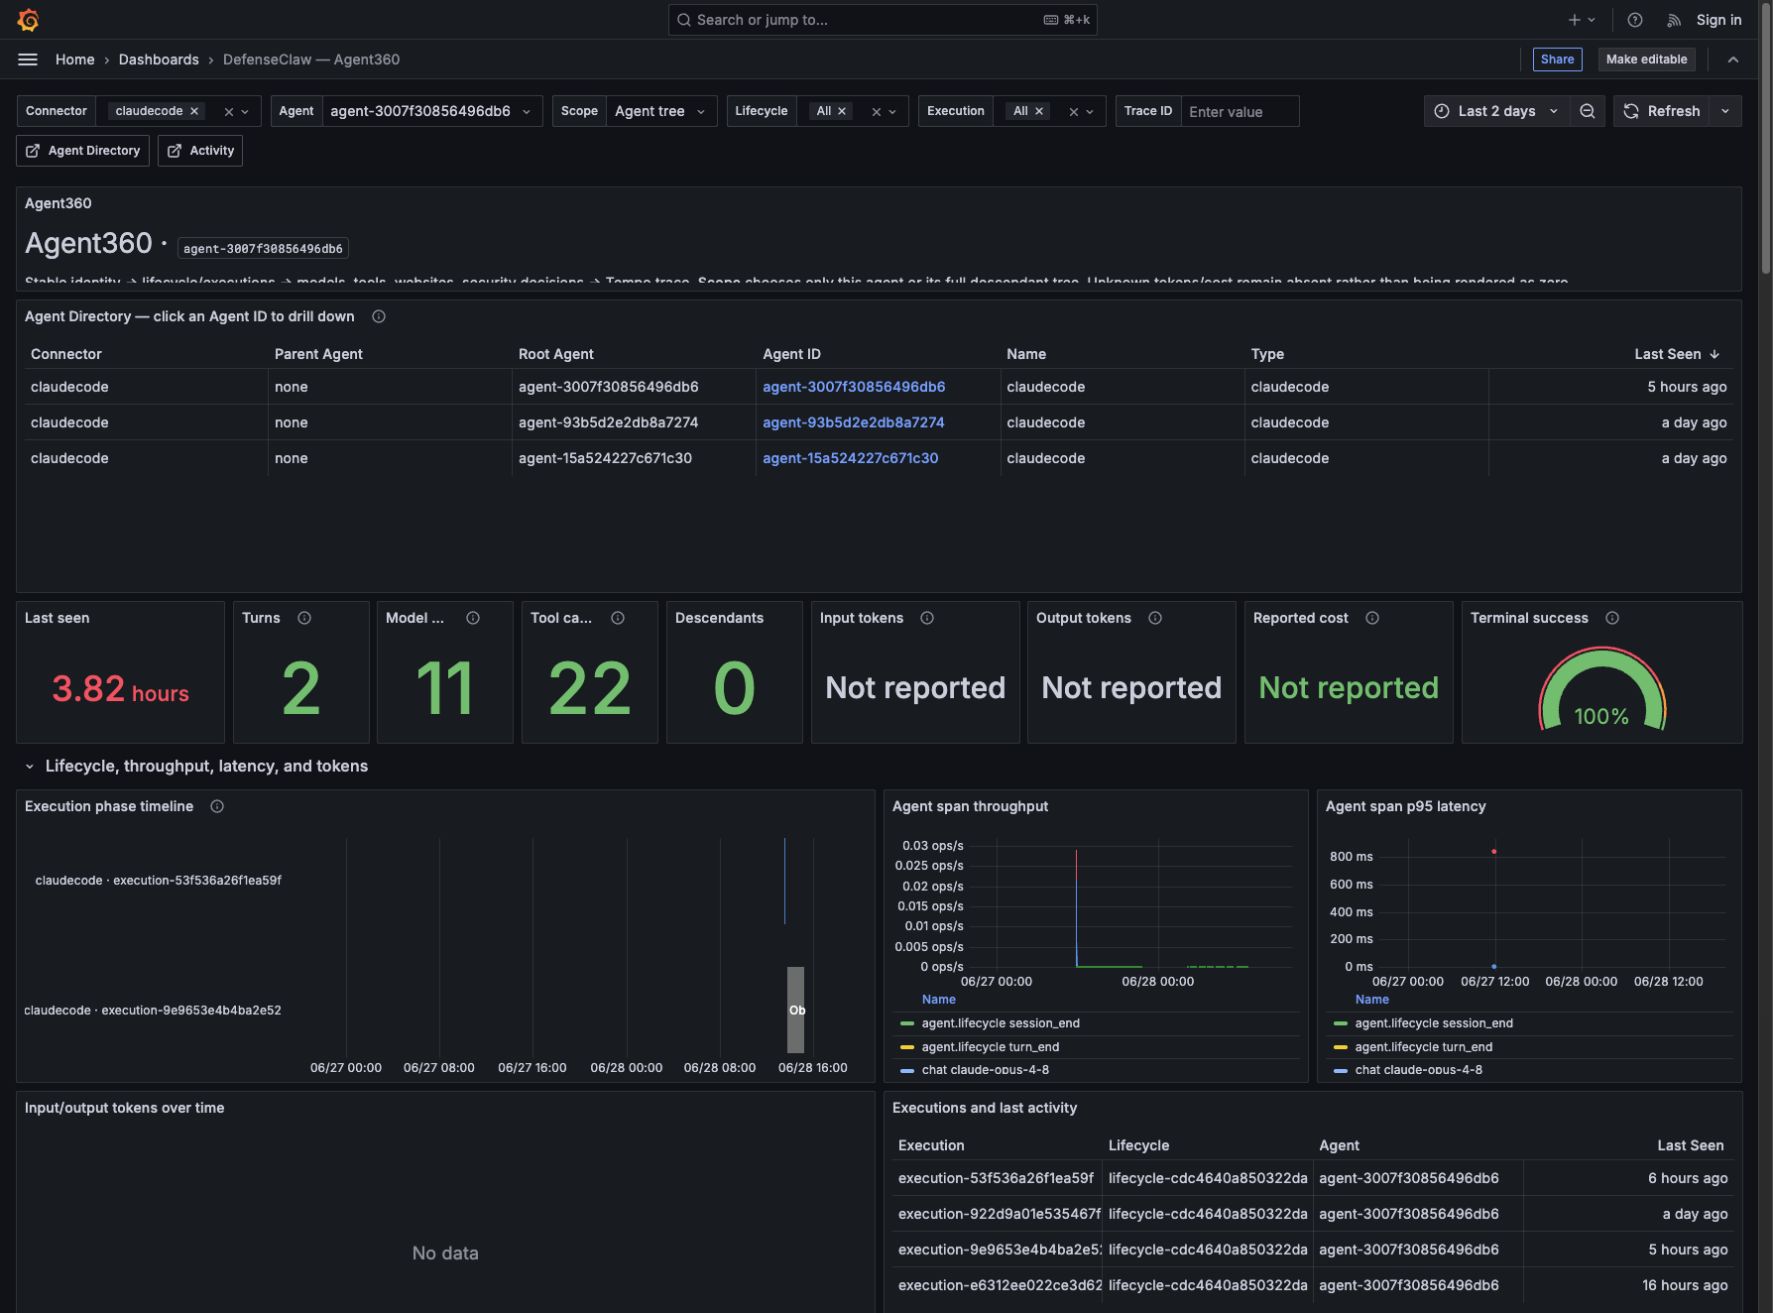The width and height of the screenshot is (1773, 1313).
Task: Toggle turn_end series in latency legend
Action: tap(1423, 1047)
